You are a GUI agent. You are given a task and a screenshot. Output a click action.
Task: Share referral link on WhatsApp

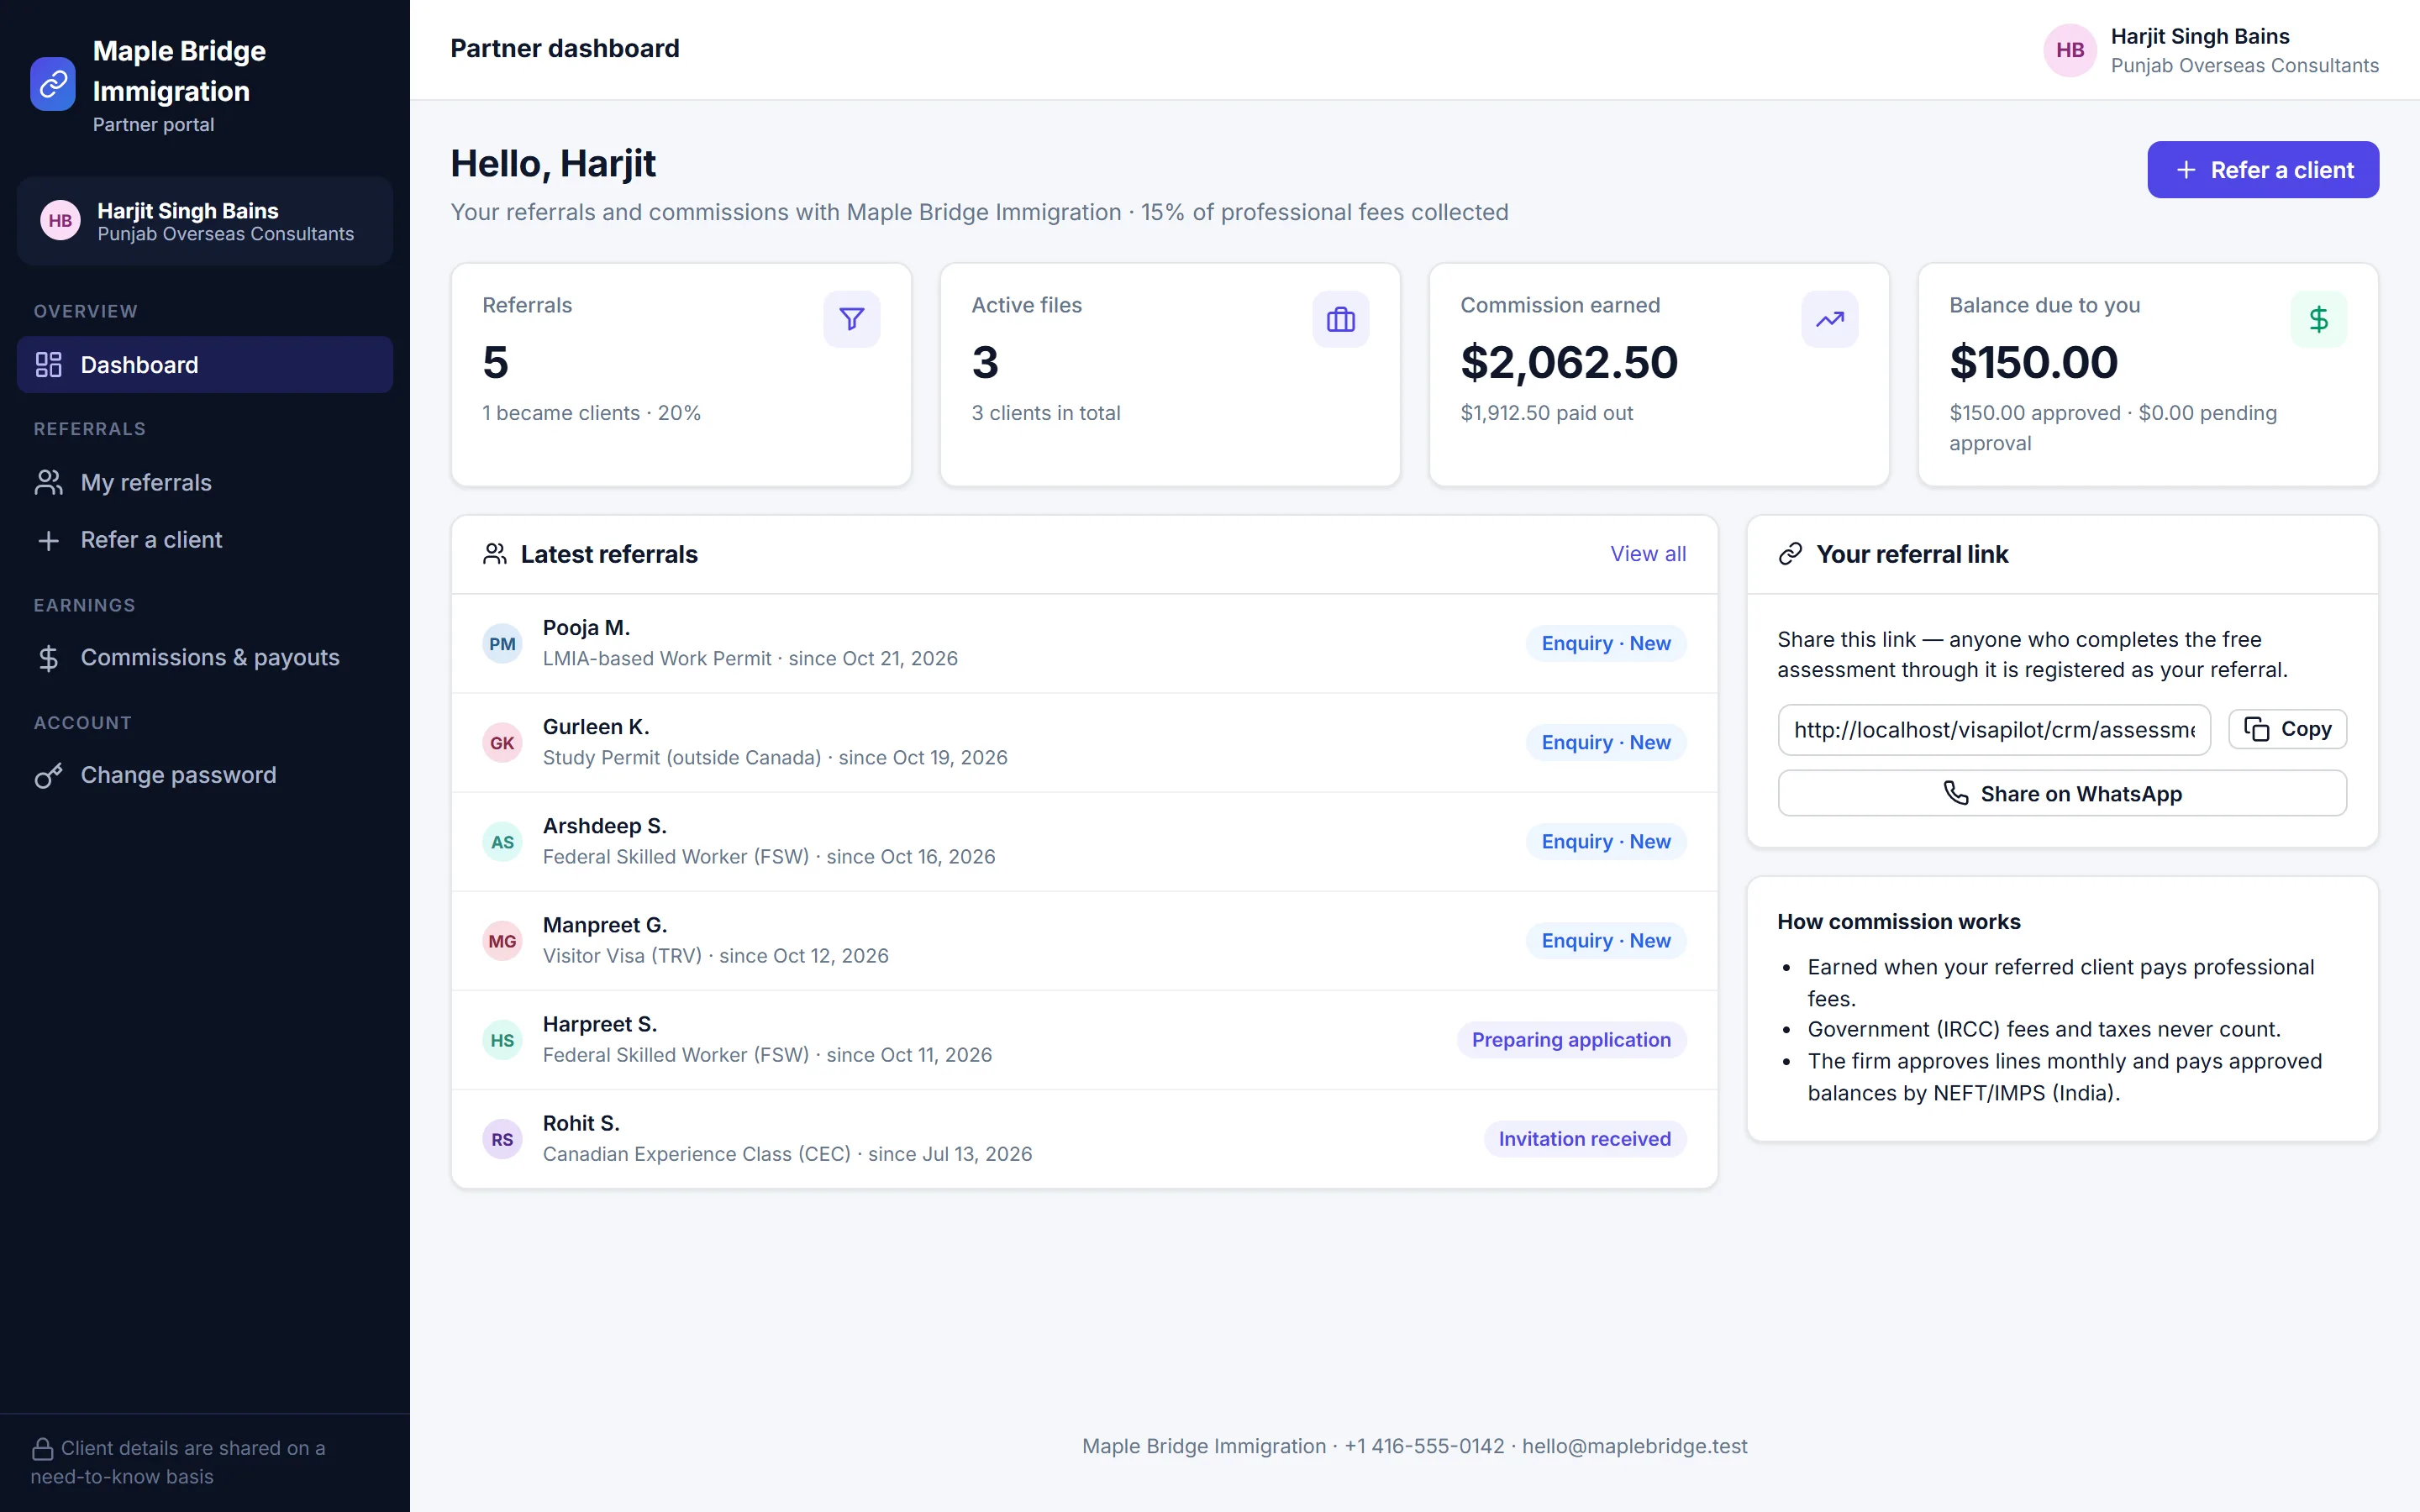(2062, 793)
